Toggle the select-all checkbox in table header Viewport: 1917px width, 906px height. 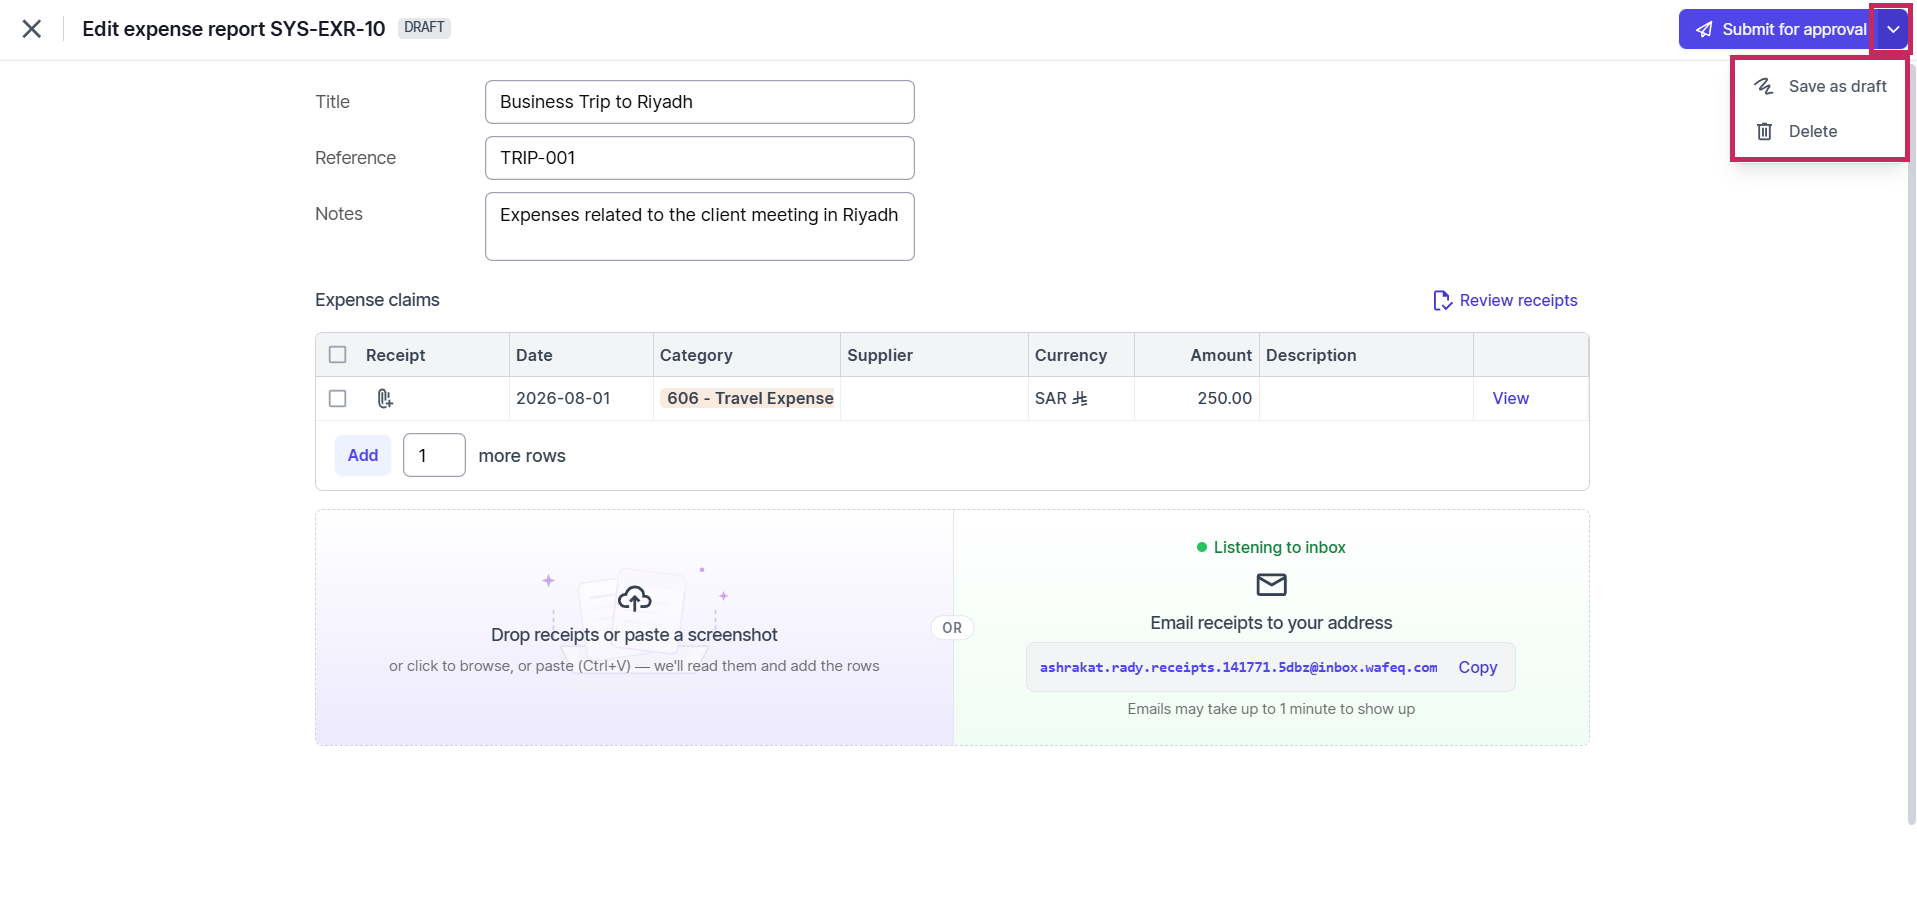(338, 355)
